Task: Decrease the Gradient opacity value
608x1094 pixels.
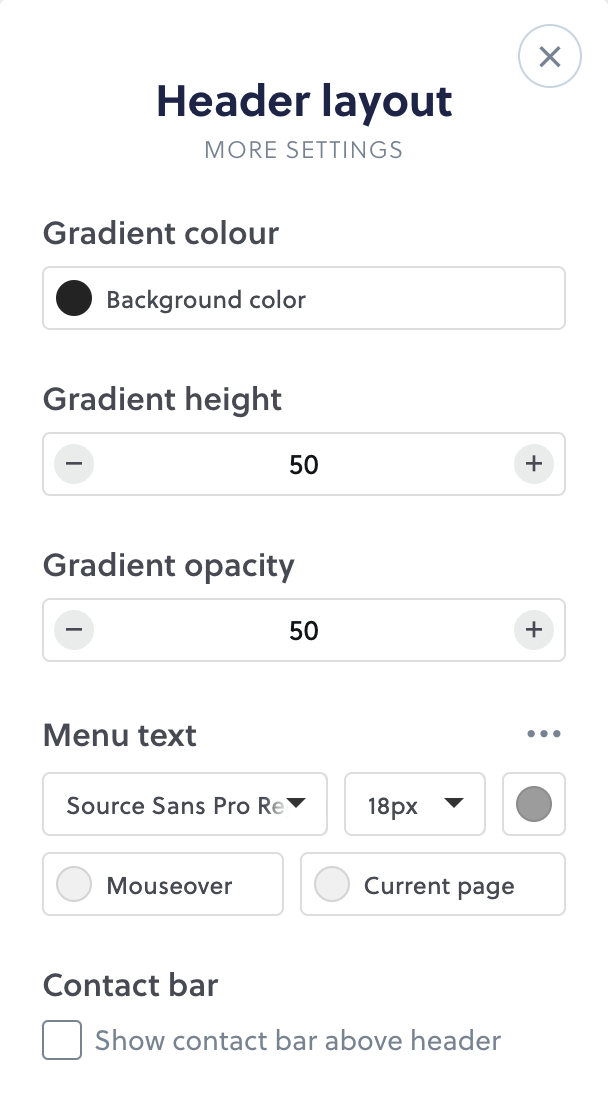Action: pos(73,630)
